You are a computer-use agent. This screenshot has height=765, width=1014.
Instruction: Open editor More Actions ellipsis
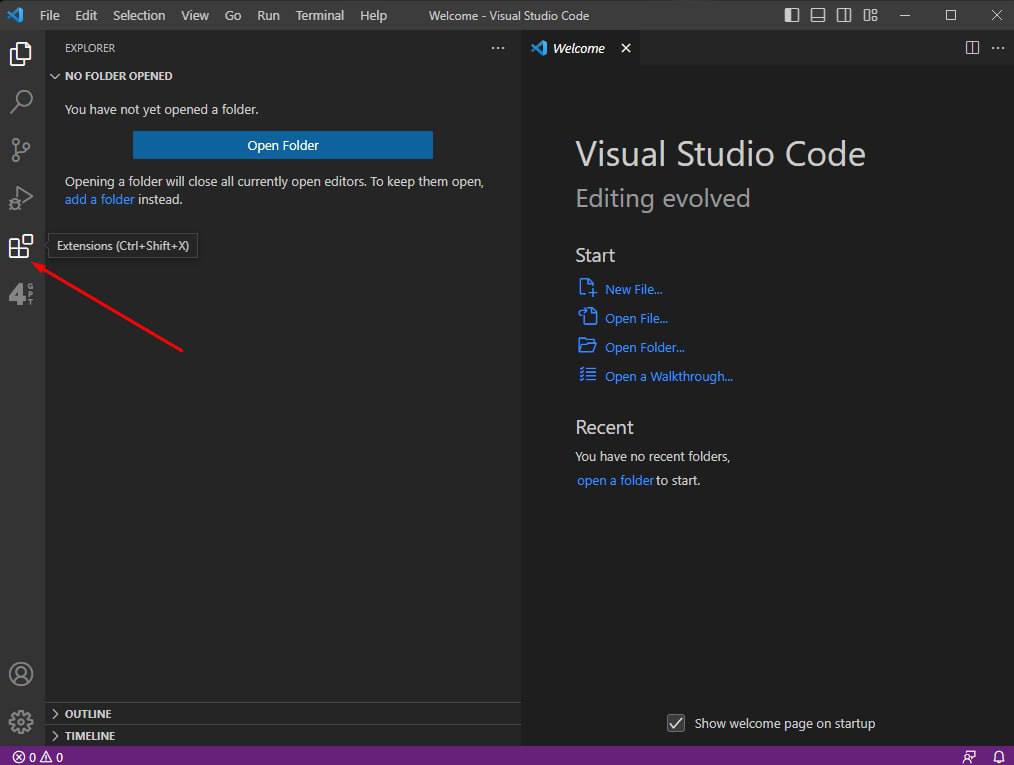[998, 48]
